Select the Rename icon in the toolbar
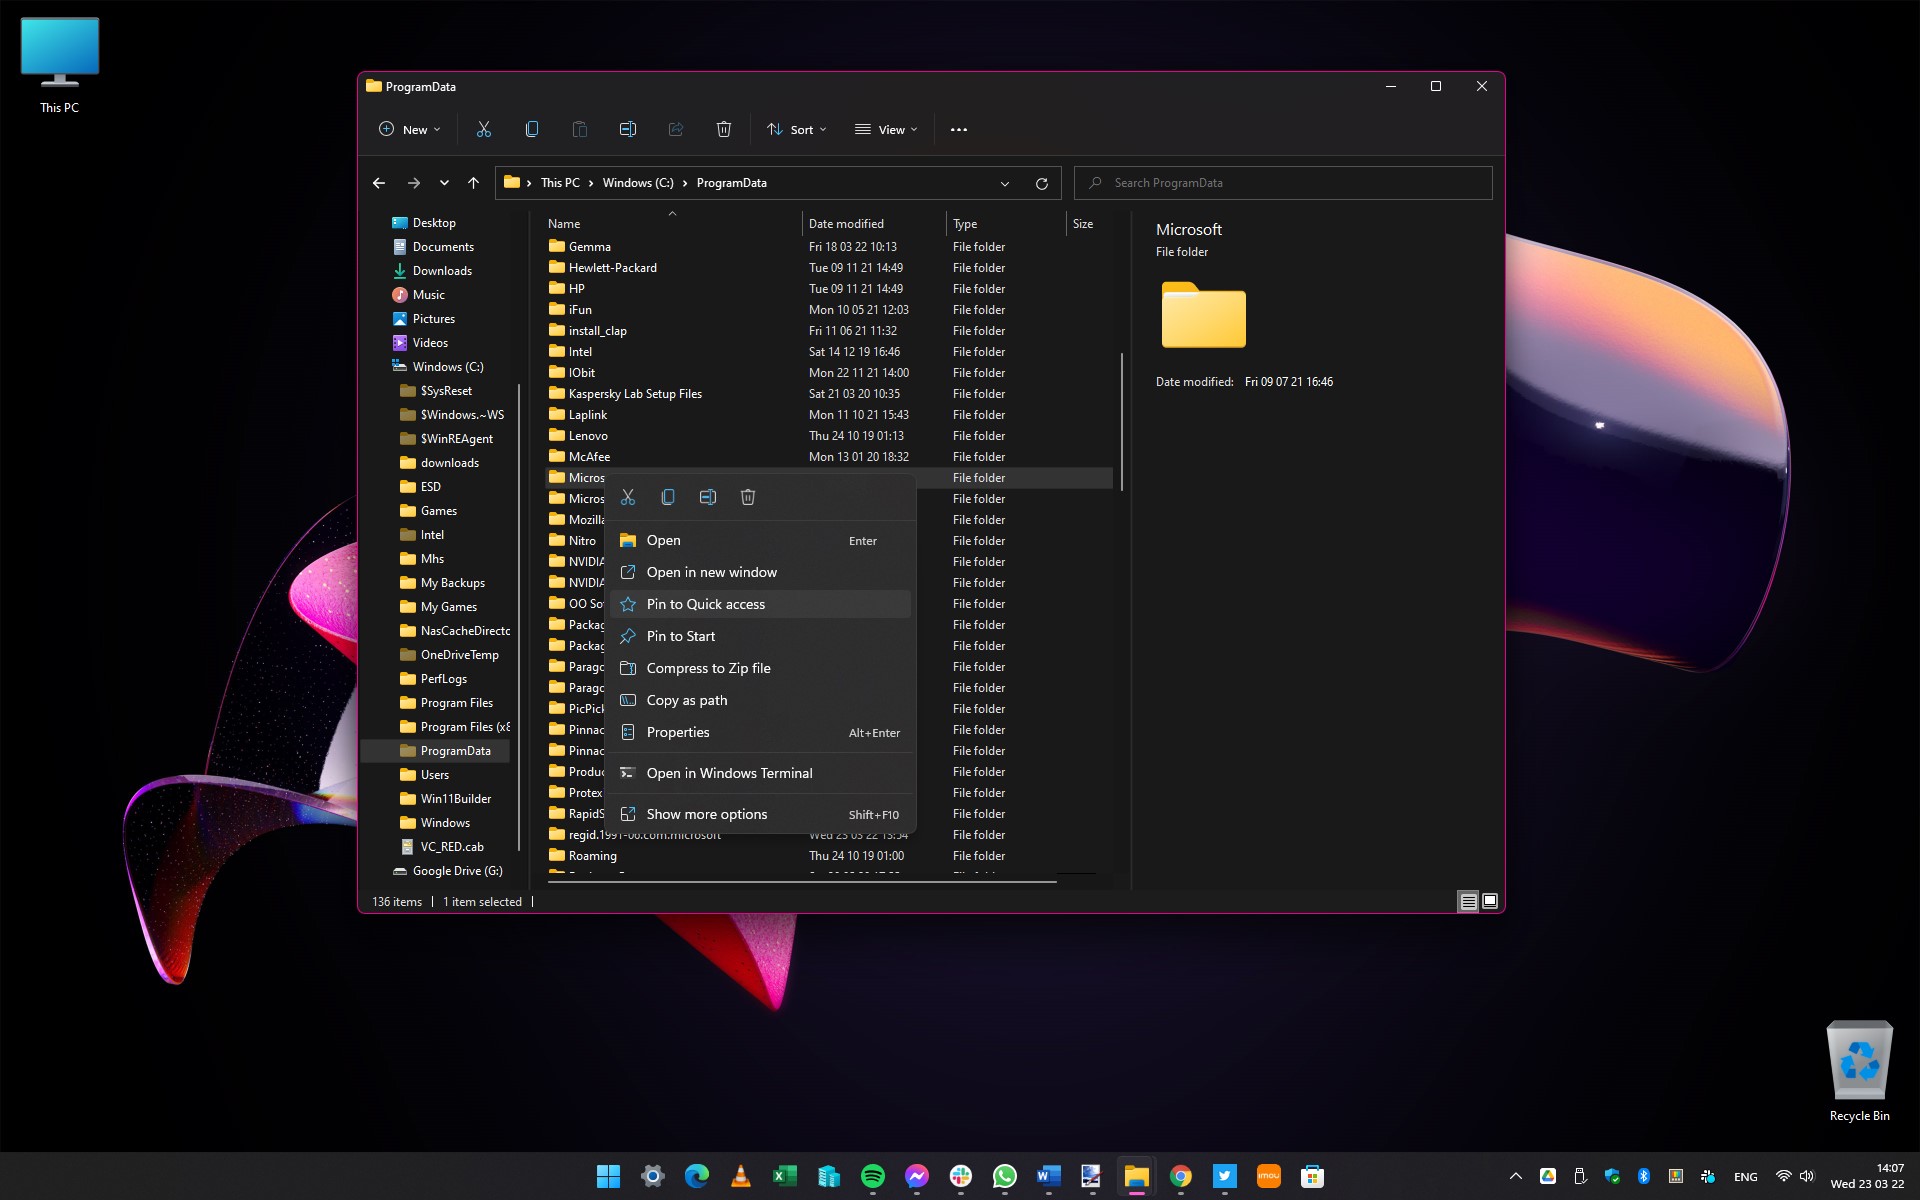 click(628, 129)
